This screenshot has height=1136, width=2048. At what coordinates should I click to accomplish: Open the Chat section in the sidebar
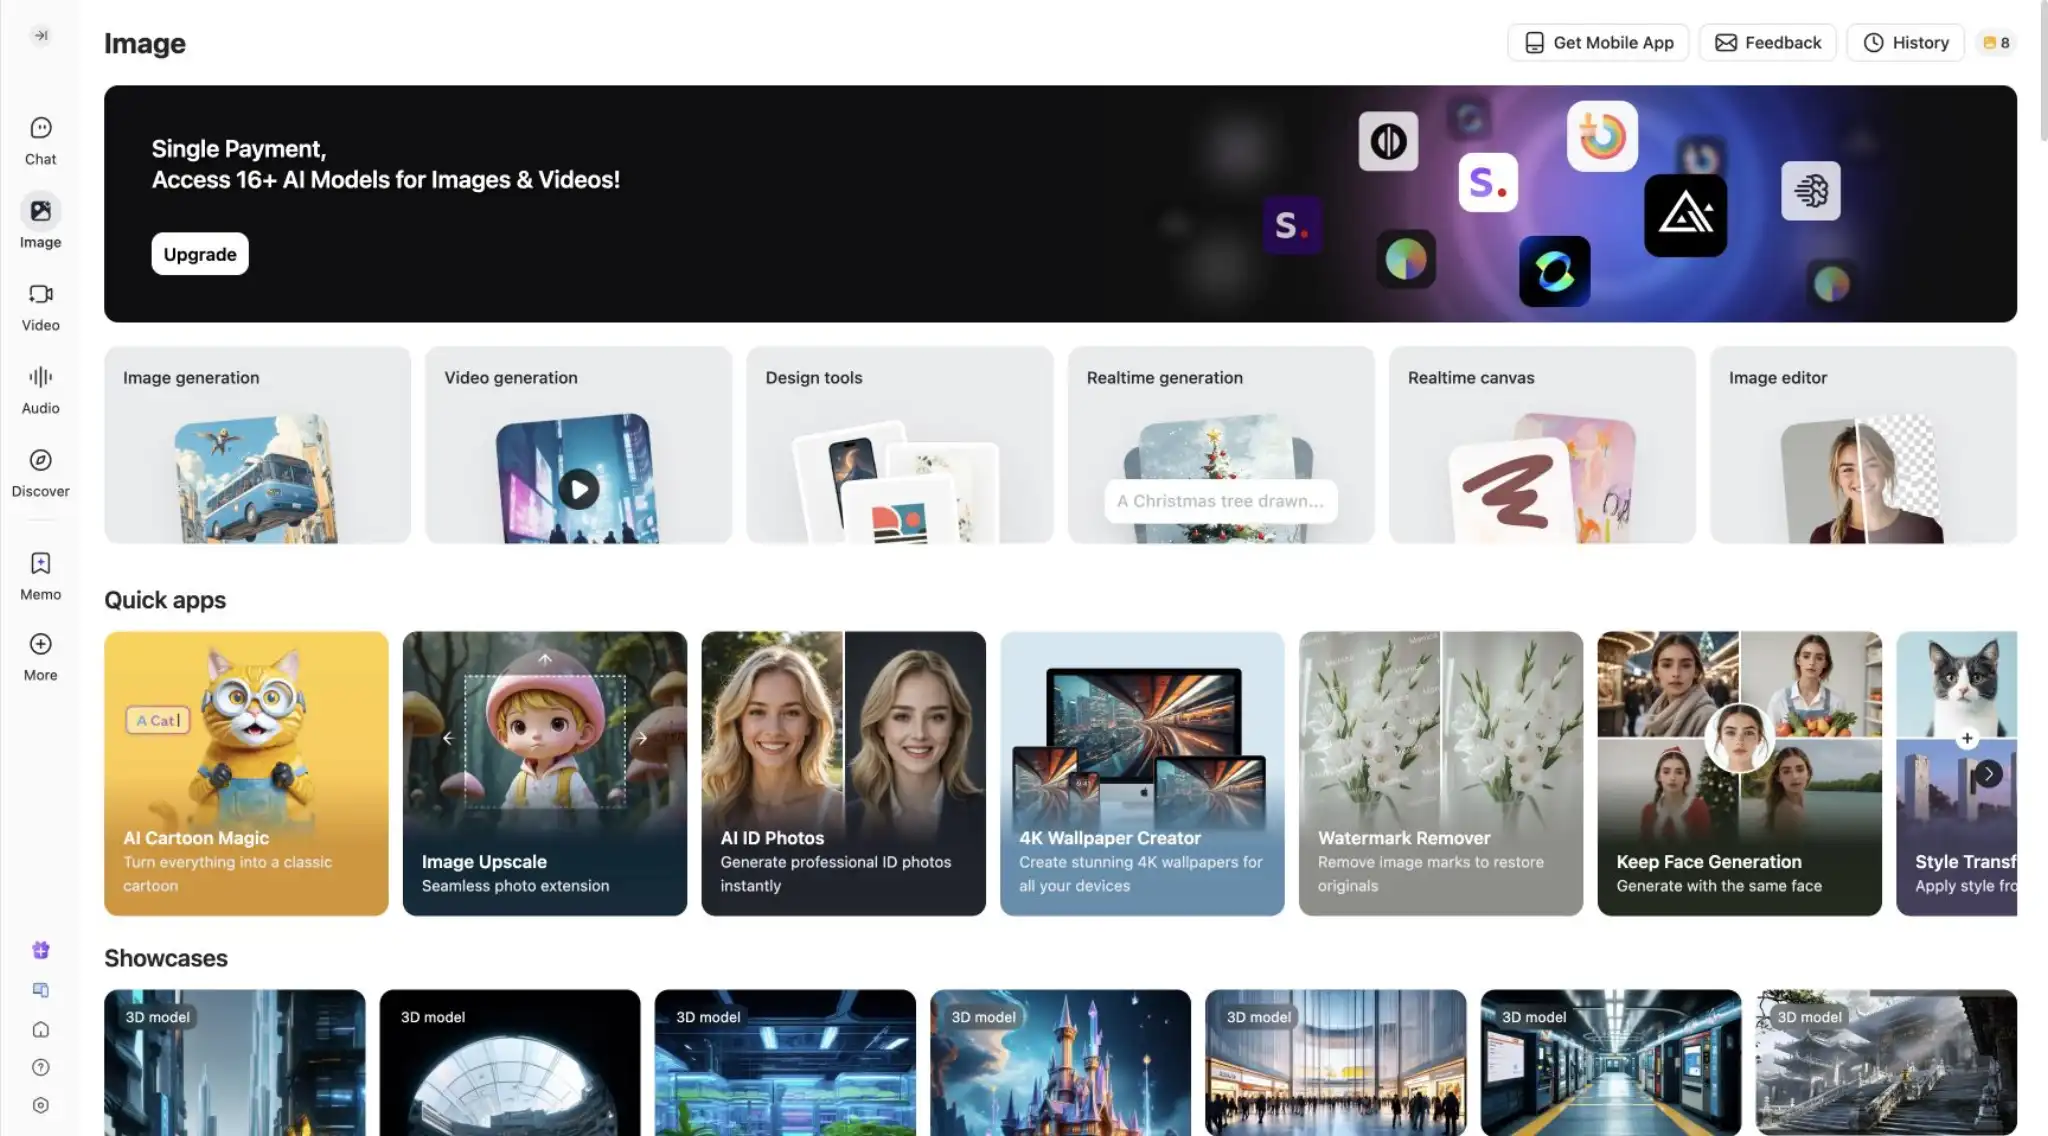(x=40, y=141)
